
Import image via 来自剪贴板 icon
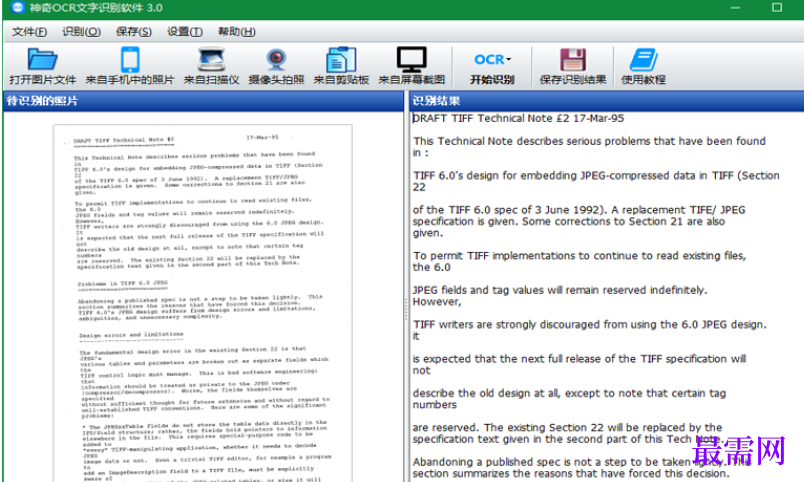341,59
